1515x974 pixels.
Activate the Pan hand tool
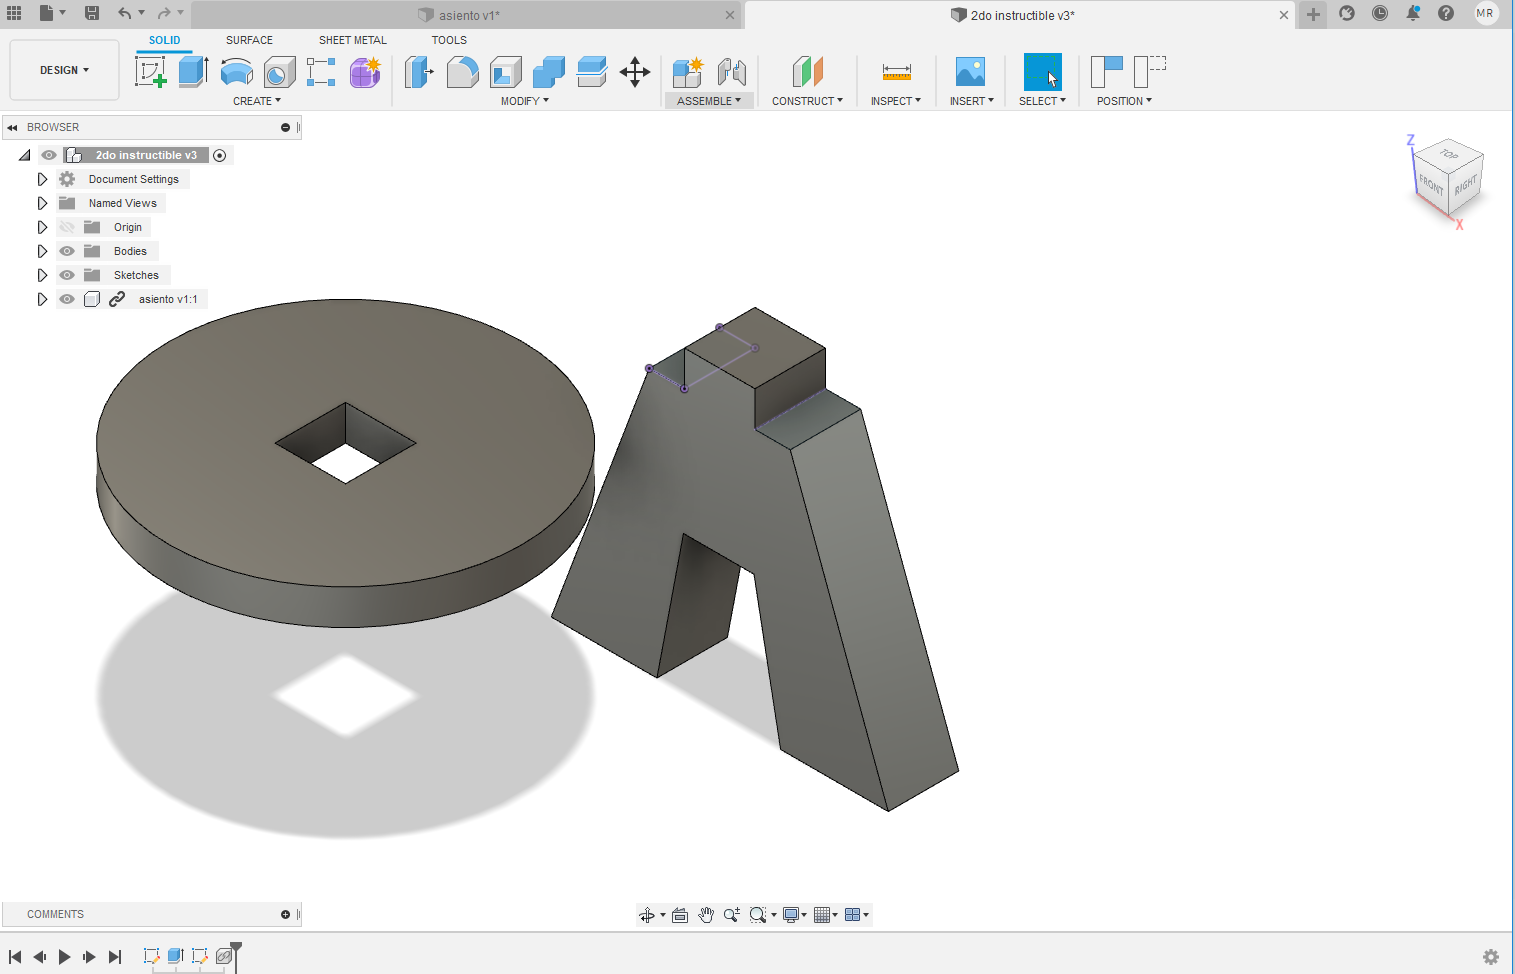pyautogui.click(x=706, y=915)
